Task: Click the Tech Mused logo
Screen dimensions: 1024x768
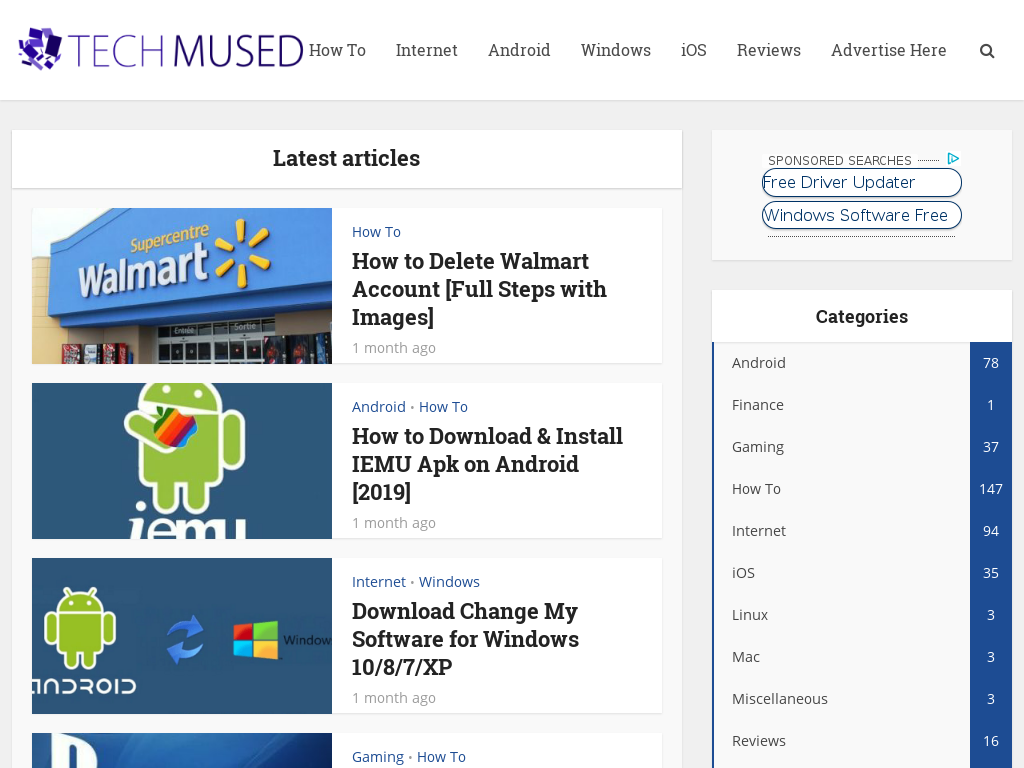Action: (161, 50)
